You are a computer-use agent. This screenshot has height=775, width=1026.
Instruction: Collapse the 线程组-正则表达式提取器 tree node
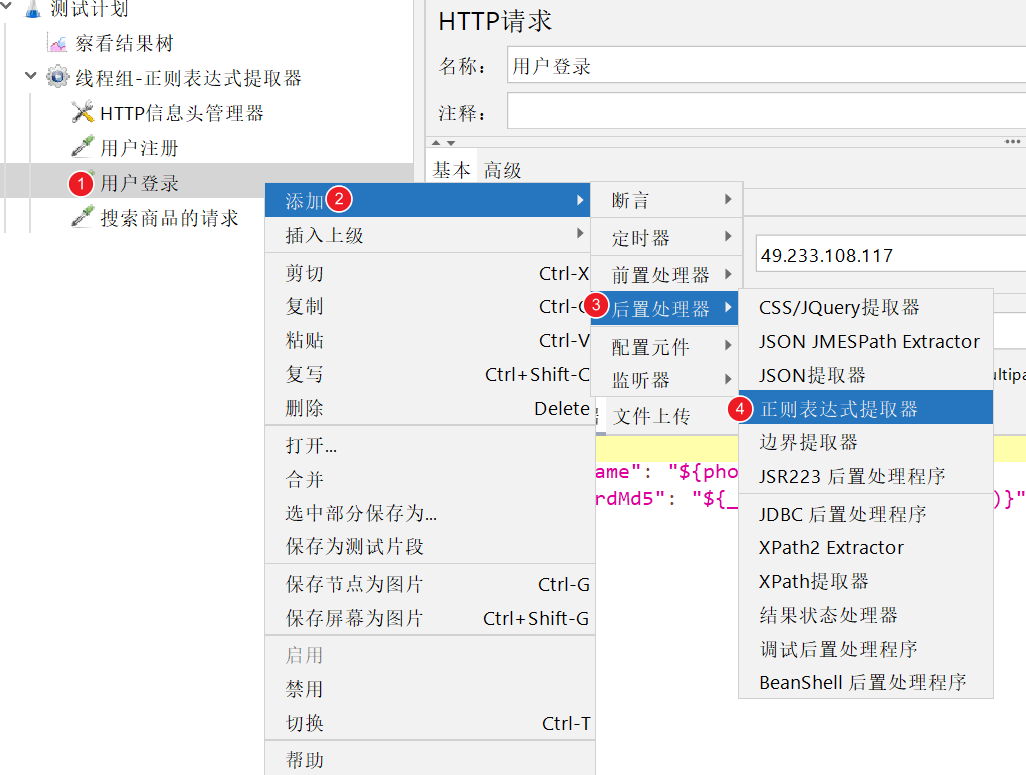(30, 76)
